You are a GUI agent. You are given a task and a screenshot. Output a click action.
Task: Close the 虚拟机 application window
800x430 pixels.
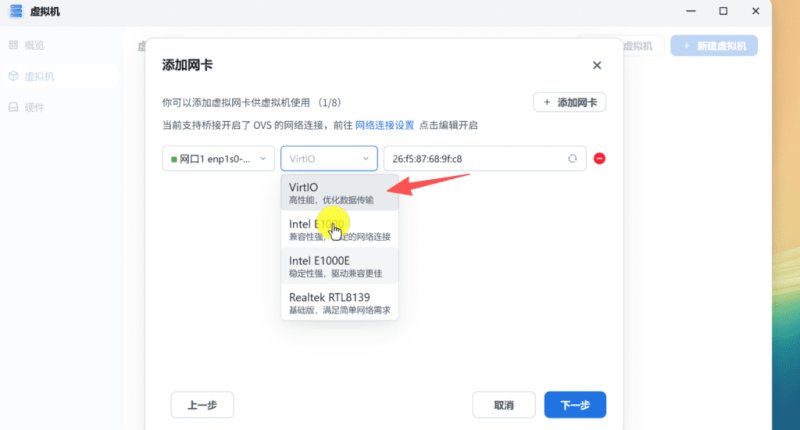[x=756, y=11]
